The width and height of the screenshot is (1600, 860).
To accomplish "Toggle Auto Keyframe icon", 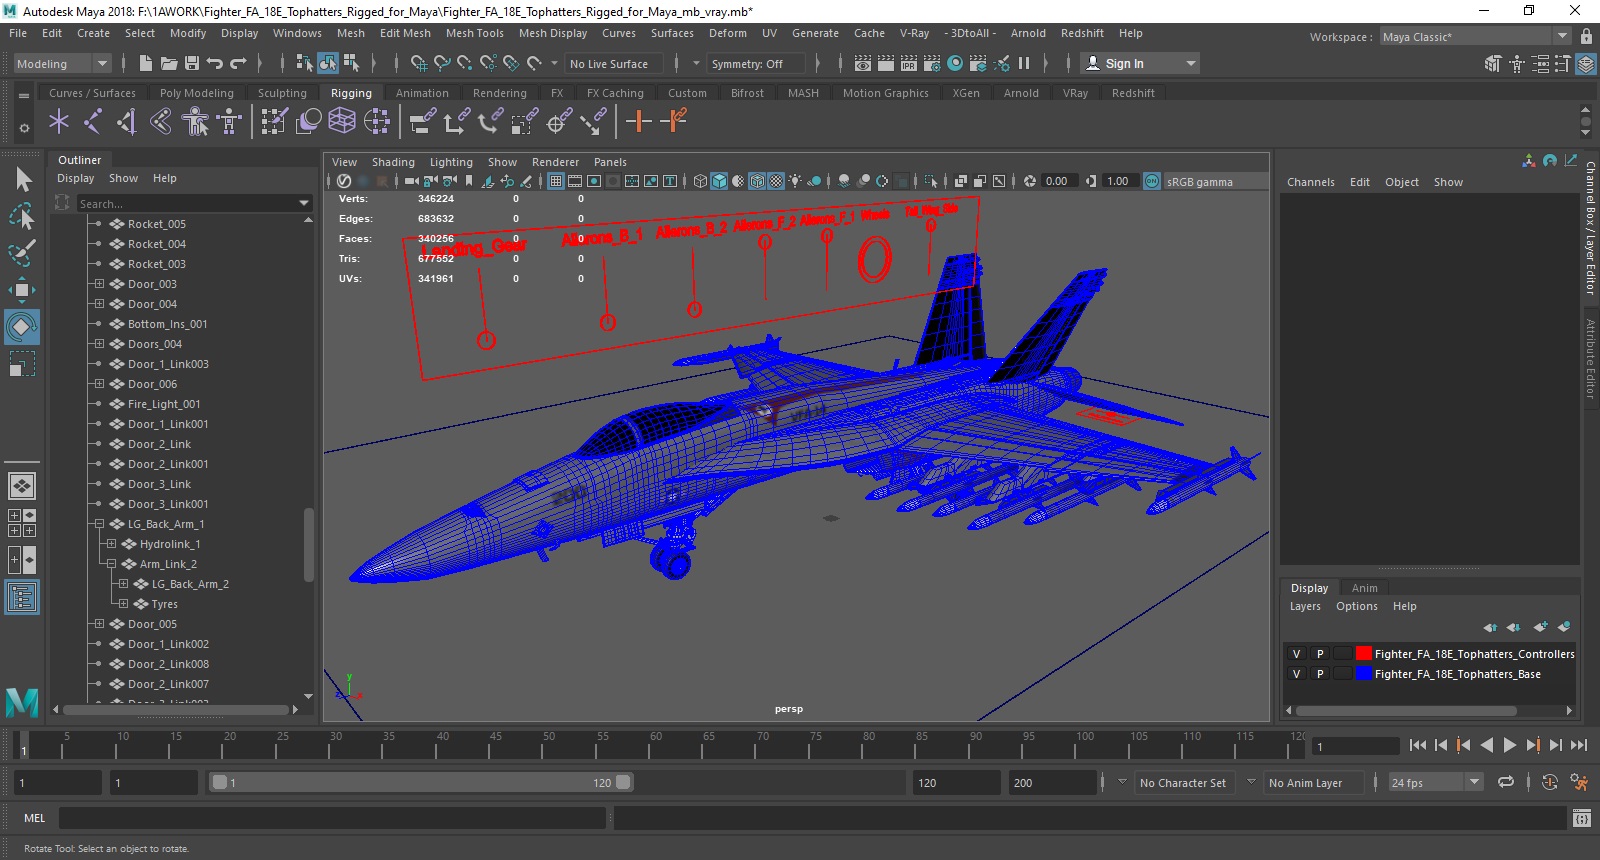I will [x=1549, y=782].
